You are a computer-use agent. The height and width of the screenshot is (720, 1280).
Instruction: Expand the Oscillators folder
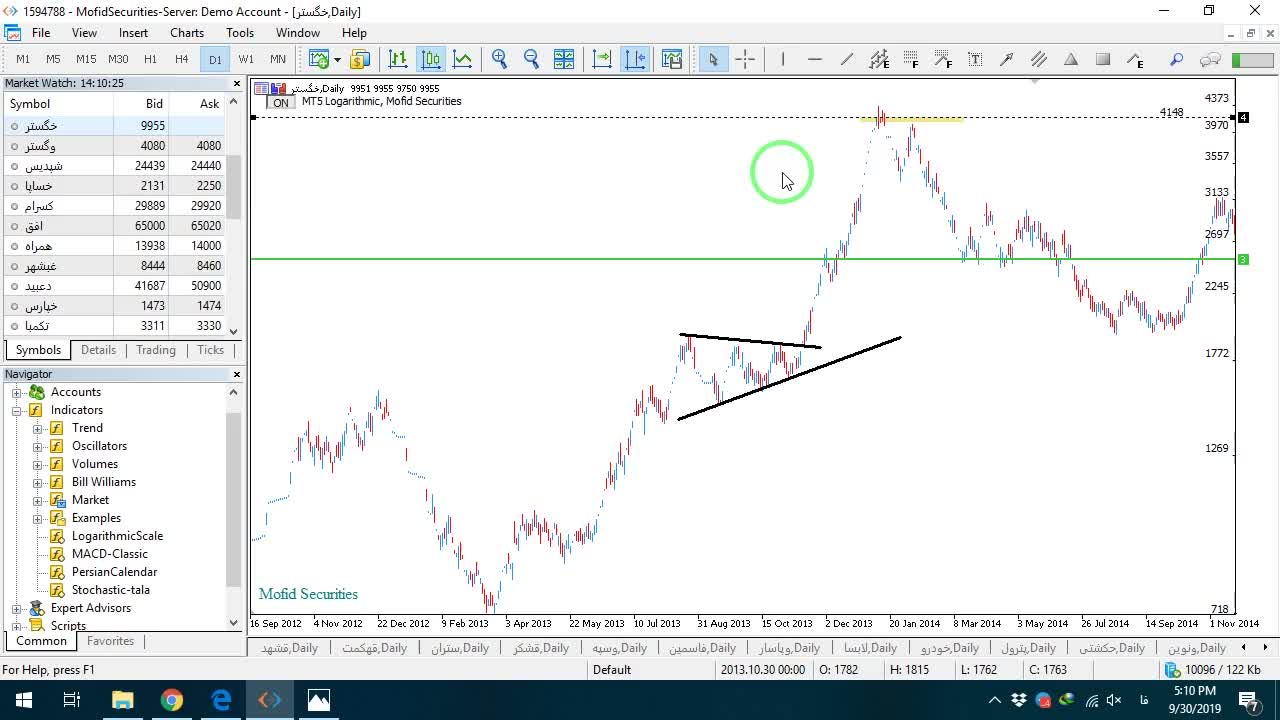pos(38,446)
